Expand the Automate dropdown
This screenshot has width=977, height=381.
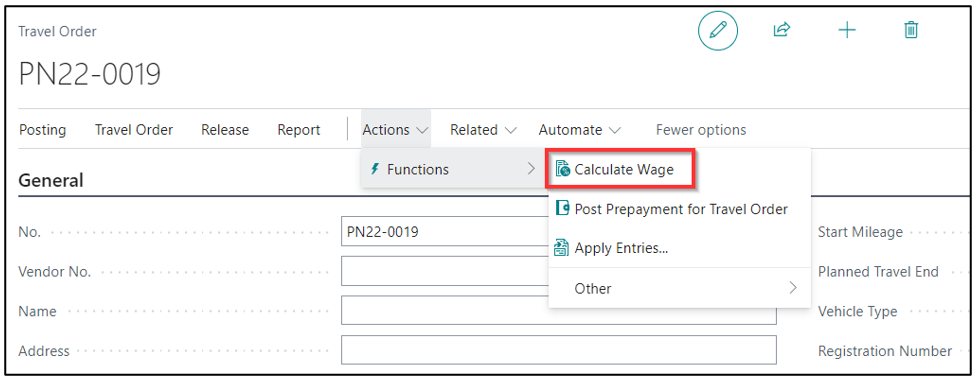(580, 130)
